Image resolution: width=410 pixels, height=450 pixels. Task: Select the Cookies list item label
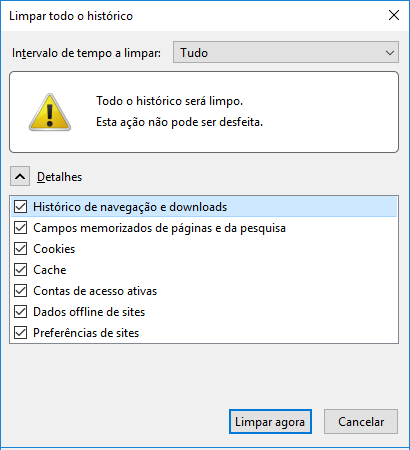coord(54,249)
